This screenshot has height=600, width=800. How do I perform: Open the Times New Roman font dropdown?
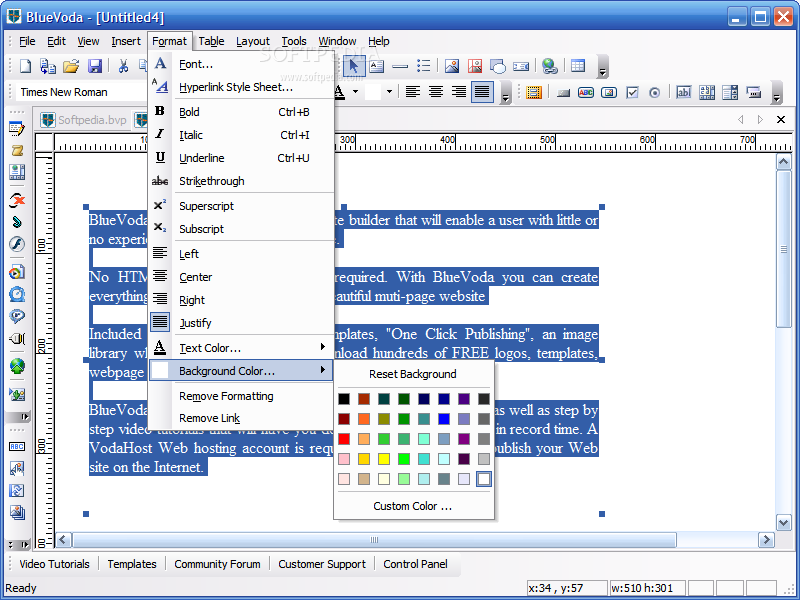pyautogui.click(x=64, y=92)
